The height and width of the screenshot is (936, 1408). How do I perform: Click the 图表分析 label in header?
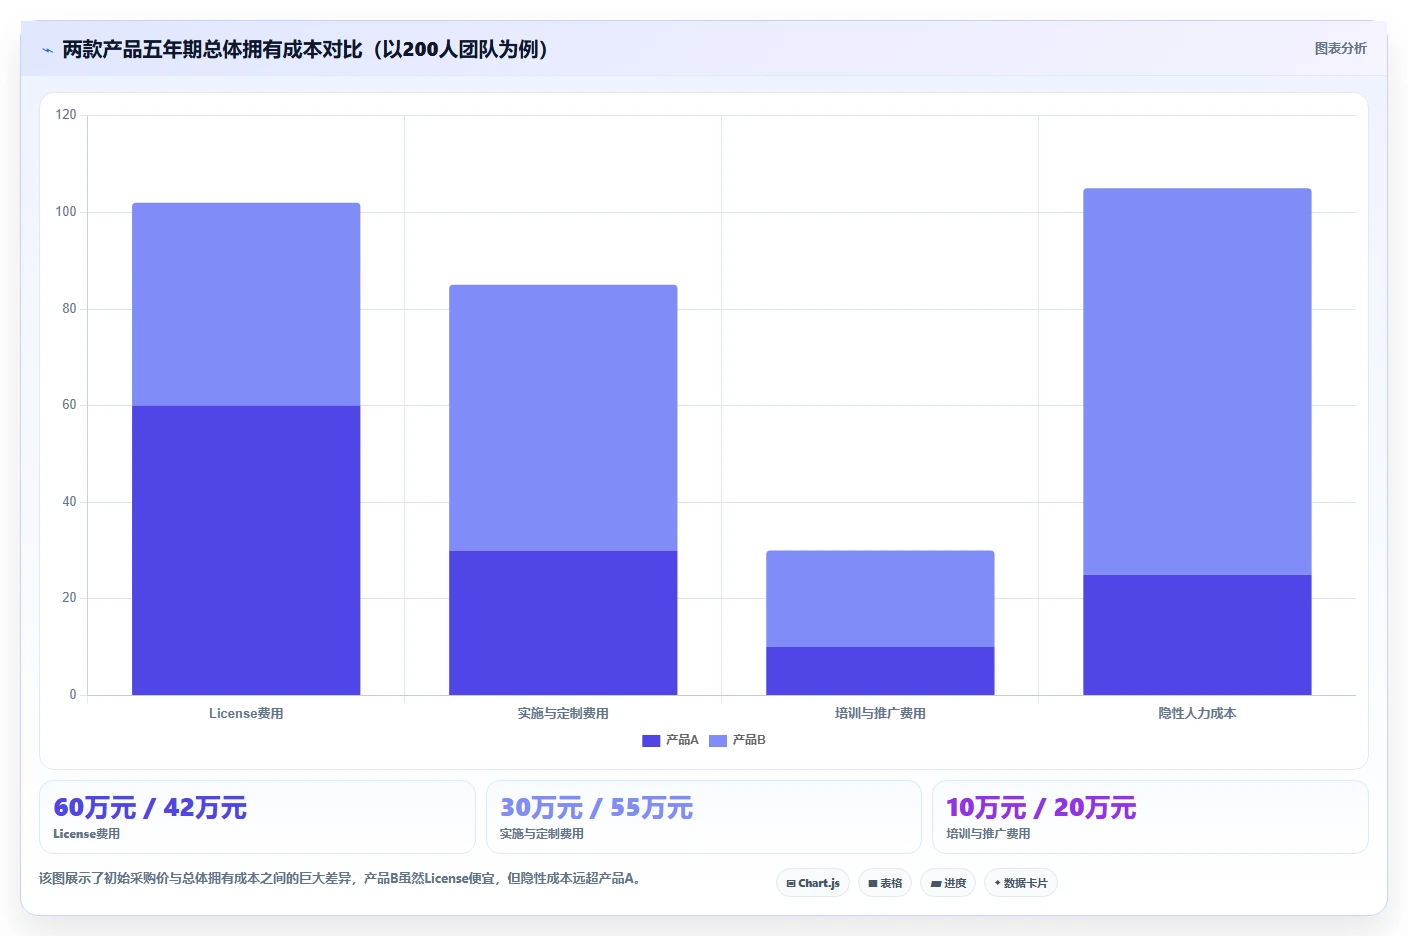point(1340,48)
